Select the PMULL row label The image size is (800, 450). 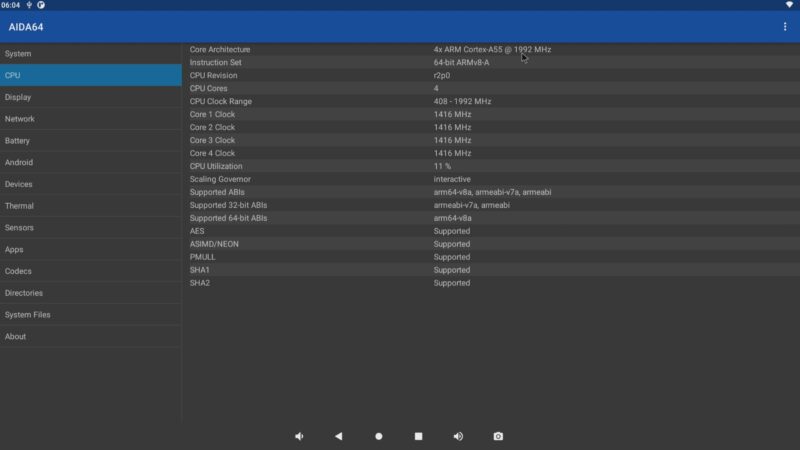coord(203,257)
